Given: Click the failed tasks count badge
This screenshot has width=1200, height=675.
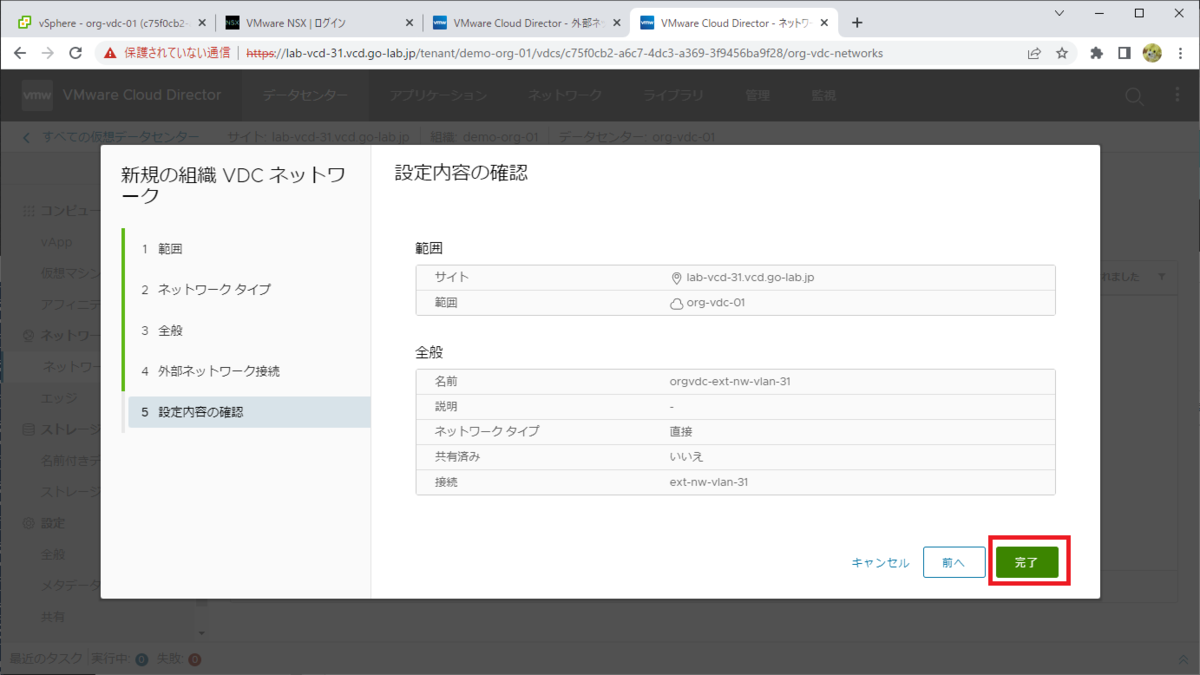Looking at the screenshot, I should coord(195,660).
